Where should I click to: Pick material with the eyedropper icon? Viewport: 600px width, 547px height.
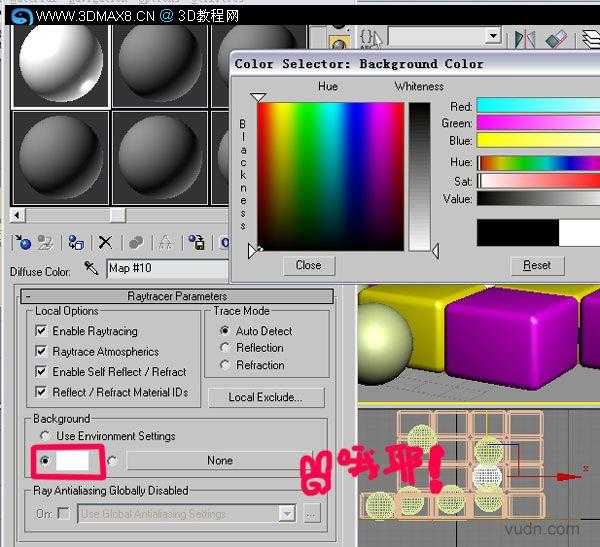point(91,268)
